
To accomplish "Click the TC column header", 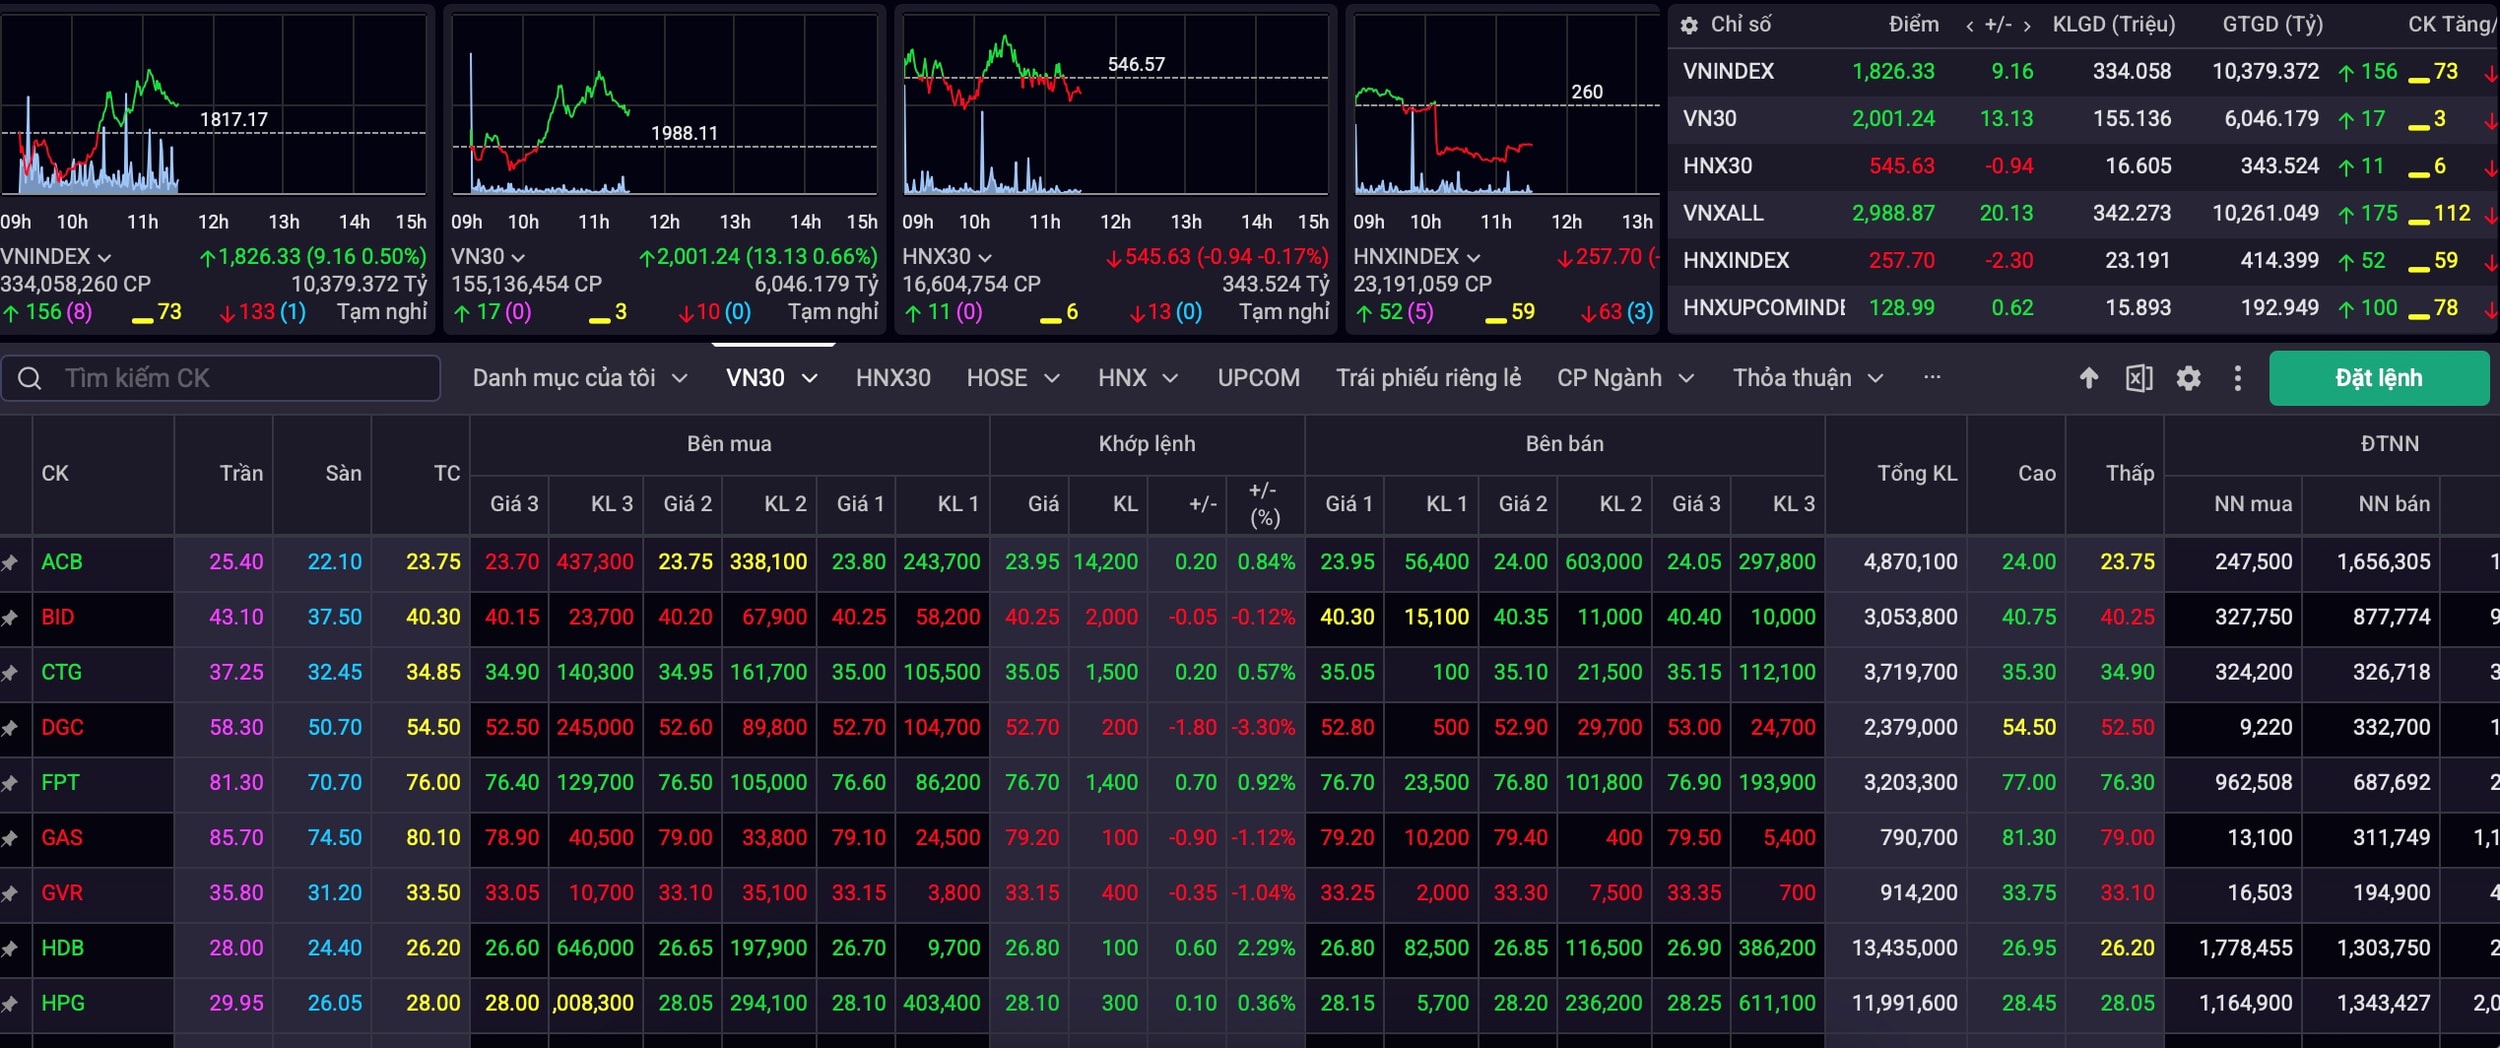I will click(x=421, y=474).
